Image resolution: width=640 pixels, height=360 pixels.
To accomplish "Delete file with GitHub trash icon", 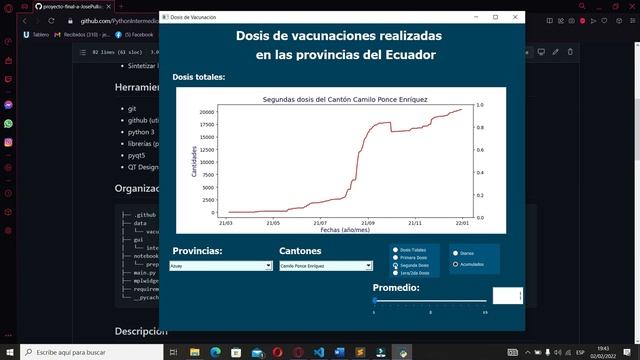I will tap(570, 52).
